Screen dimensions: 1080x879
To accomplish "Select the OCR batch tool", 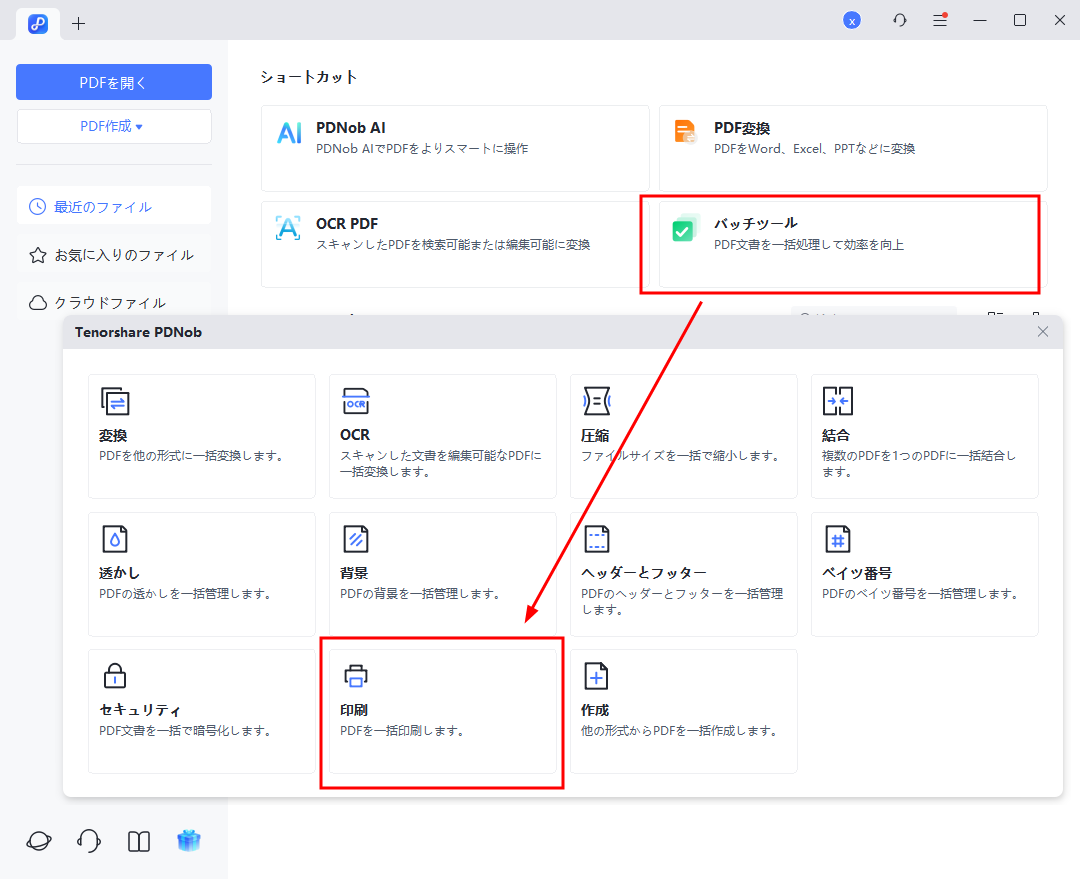I will 443,437.
